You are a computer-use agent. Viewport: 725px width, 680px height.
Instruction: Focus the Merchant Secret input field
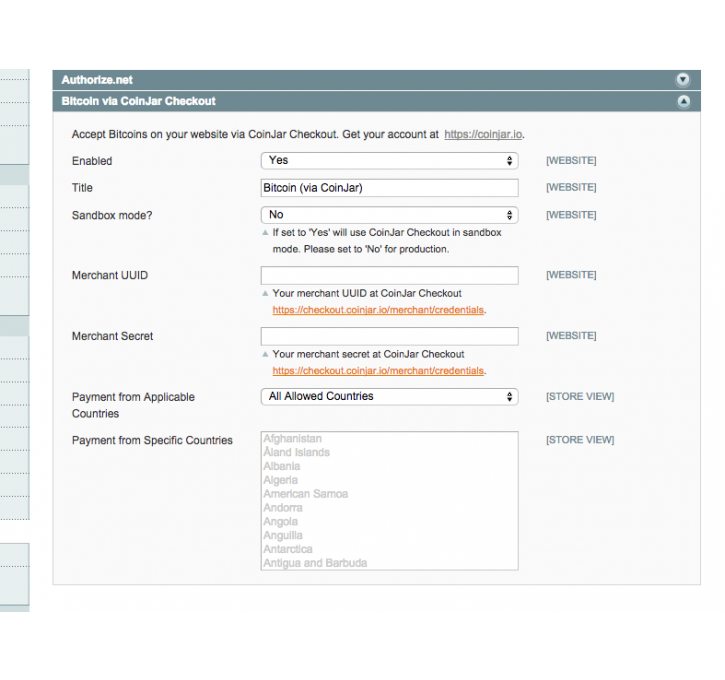coord(389,336)
